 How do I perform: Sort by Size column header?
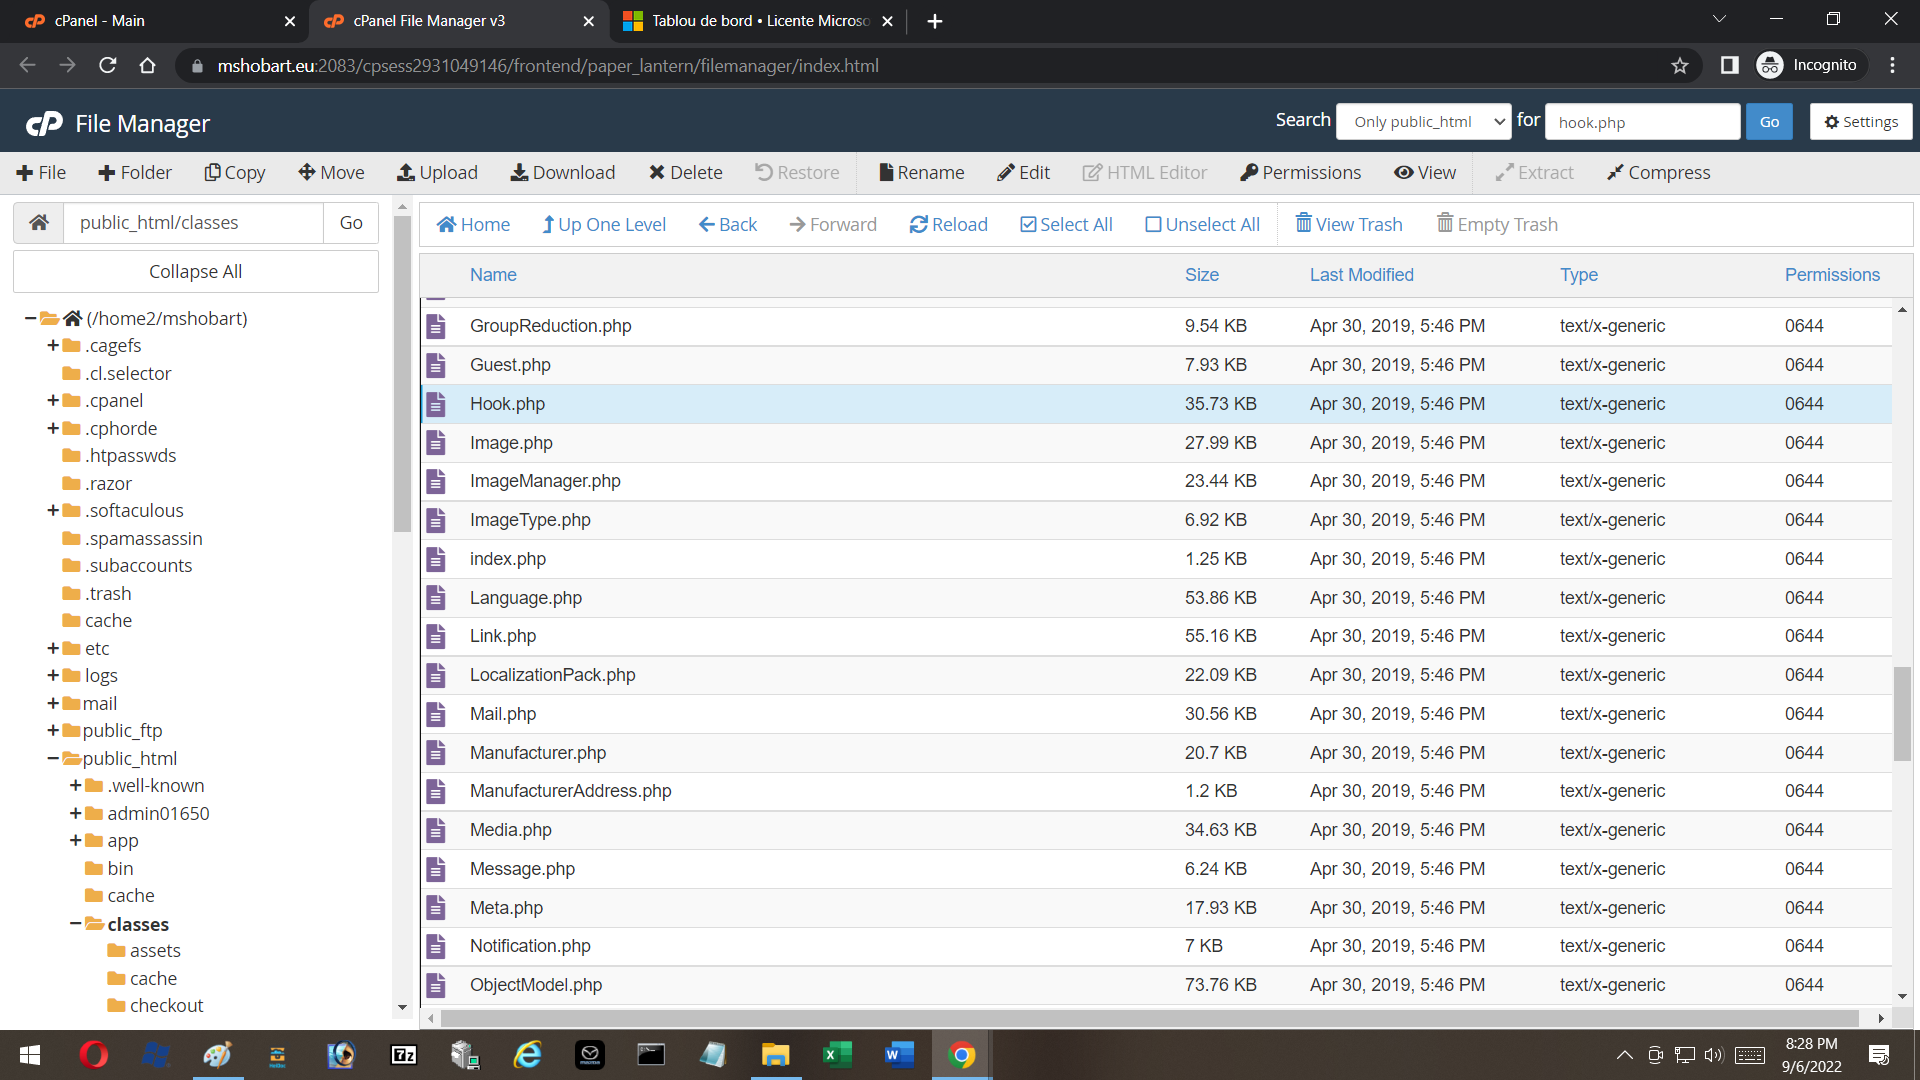1201,275
